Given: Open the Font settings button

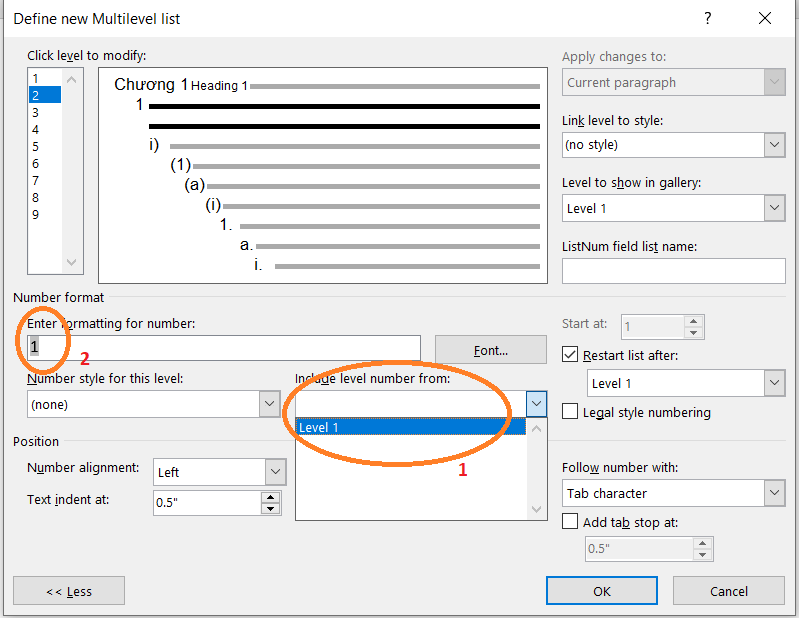Looking at the screenshot, I should point(491,350).
